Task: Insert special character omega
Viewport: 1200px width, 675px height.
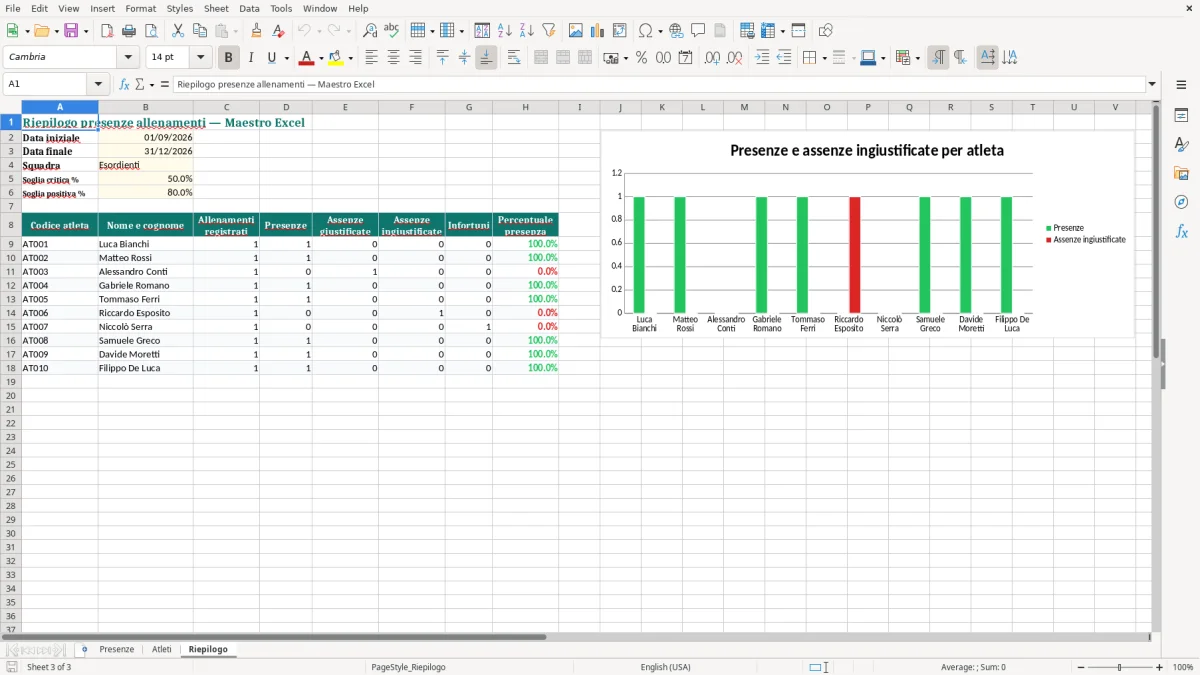Action: pyautogui.click(x=646, y=31)
